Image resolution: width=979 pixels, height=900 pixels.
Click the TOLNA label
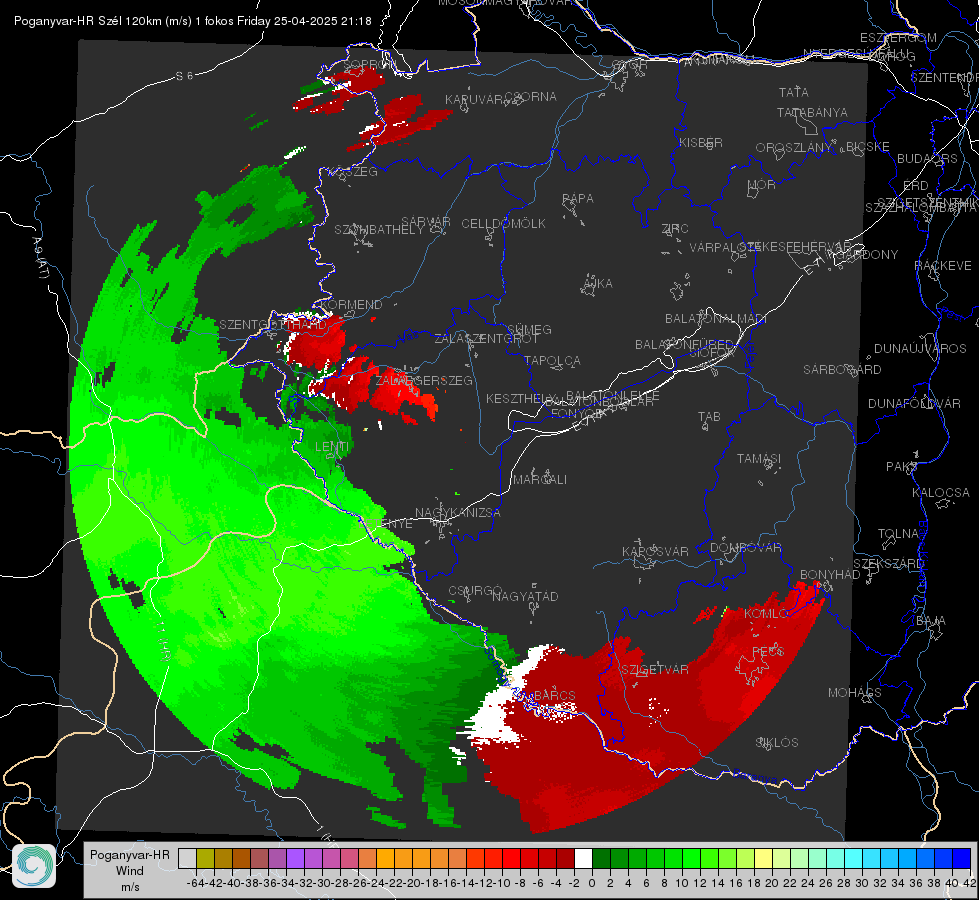[898, 534]
